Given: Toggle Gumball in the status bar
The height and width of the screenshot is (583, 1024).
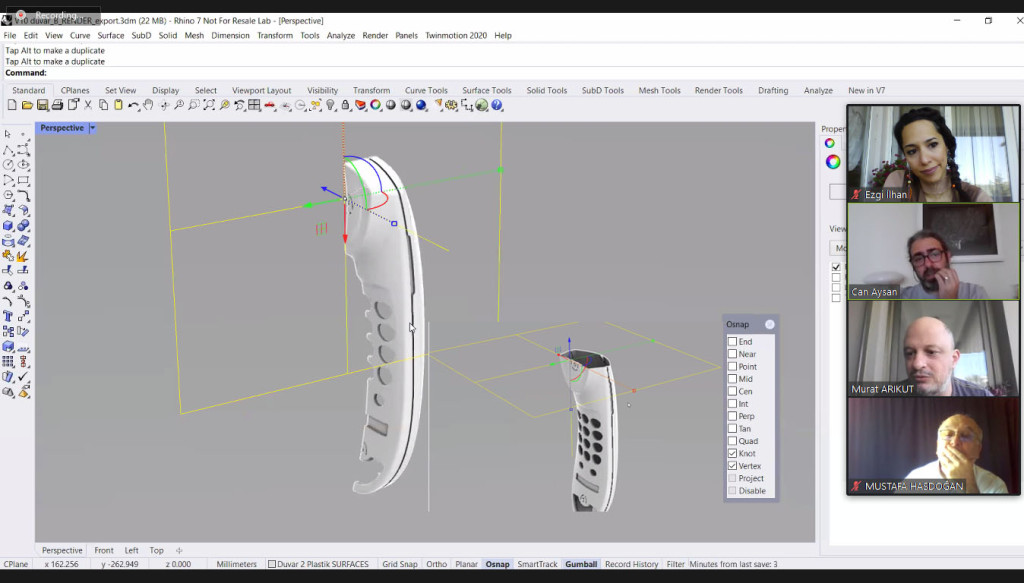Looking at the screenshot, I should pyautogui.click(x=581, y=565).
